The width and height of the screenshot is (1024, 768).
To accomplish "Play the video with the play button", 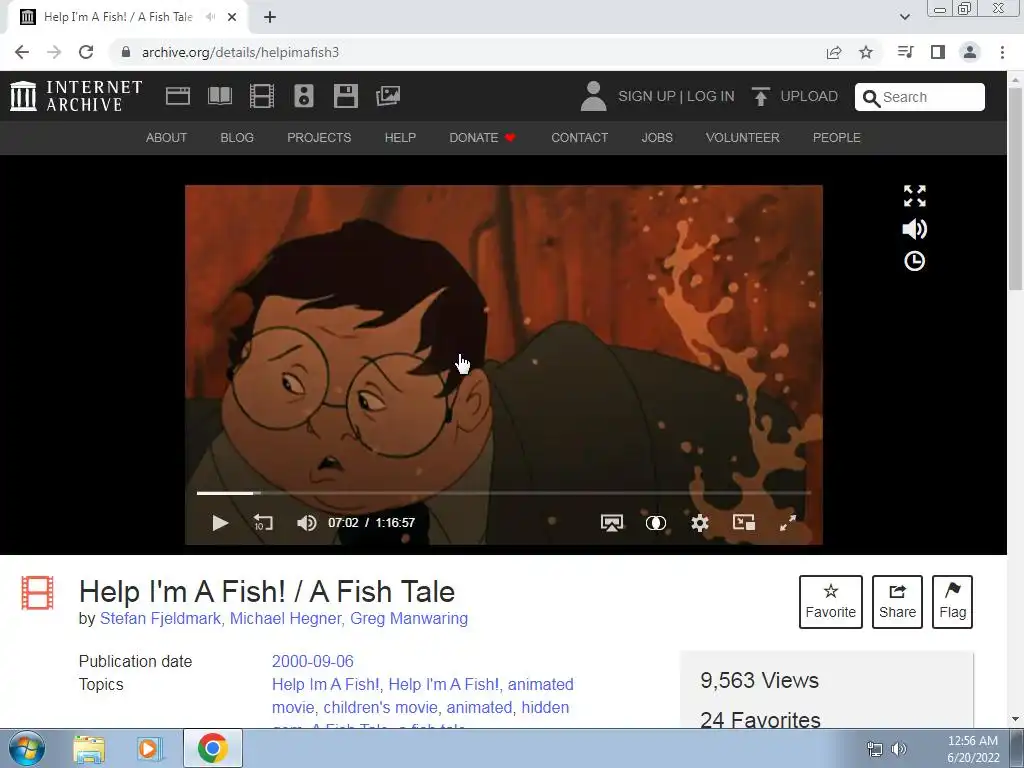I will 220,522.
